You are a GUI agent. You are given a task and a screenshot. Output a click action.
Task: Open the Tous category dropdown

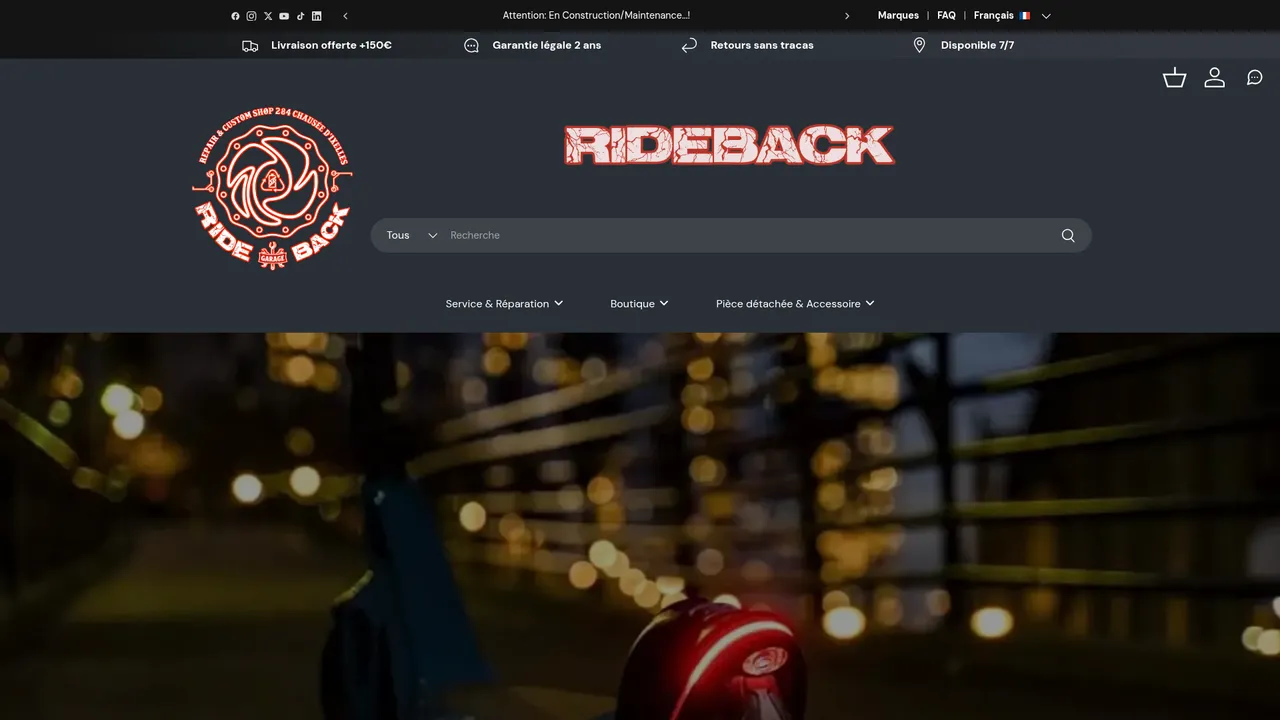(412, 236)
